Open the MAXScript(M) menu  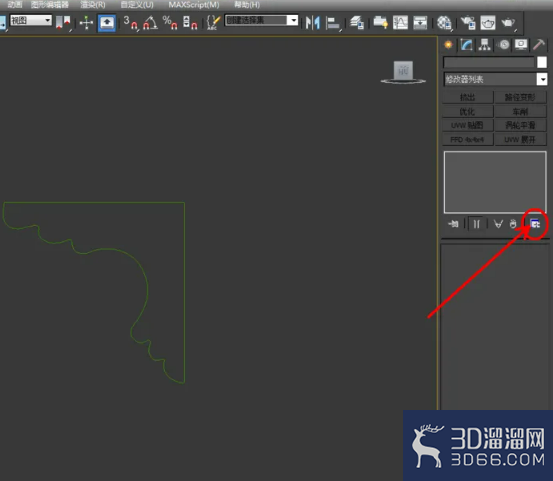pyautogui.click(x=194, y=5)
